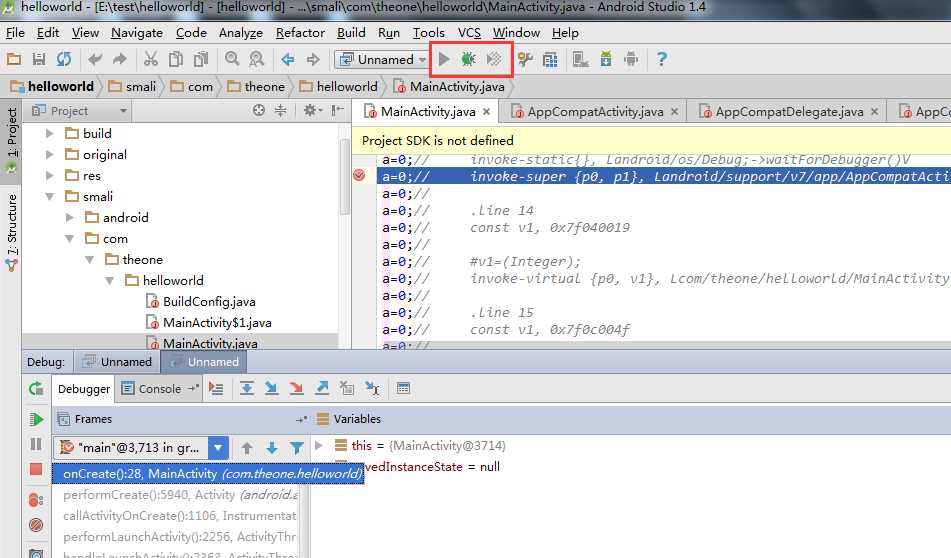Open the thread selector dropdown arrow
Screen dimensions: 951x558
tap(218, 448)
